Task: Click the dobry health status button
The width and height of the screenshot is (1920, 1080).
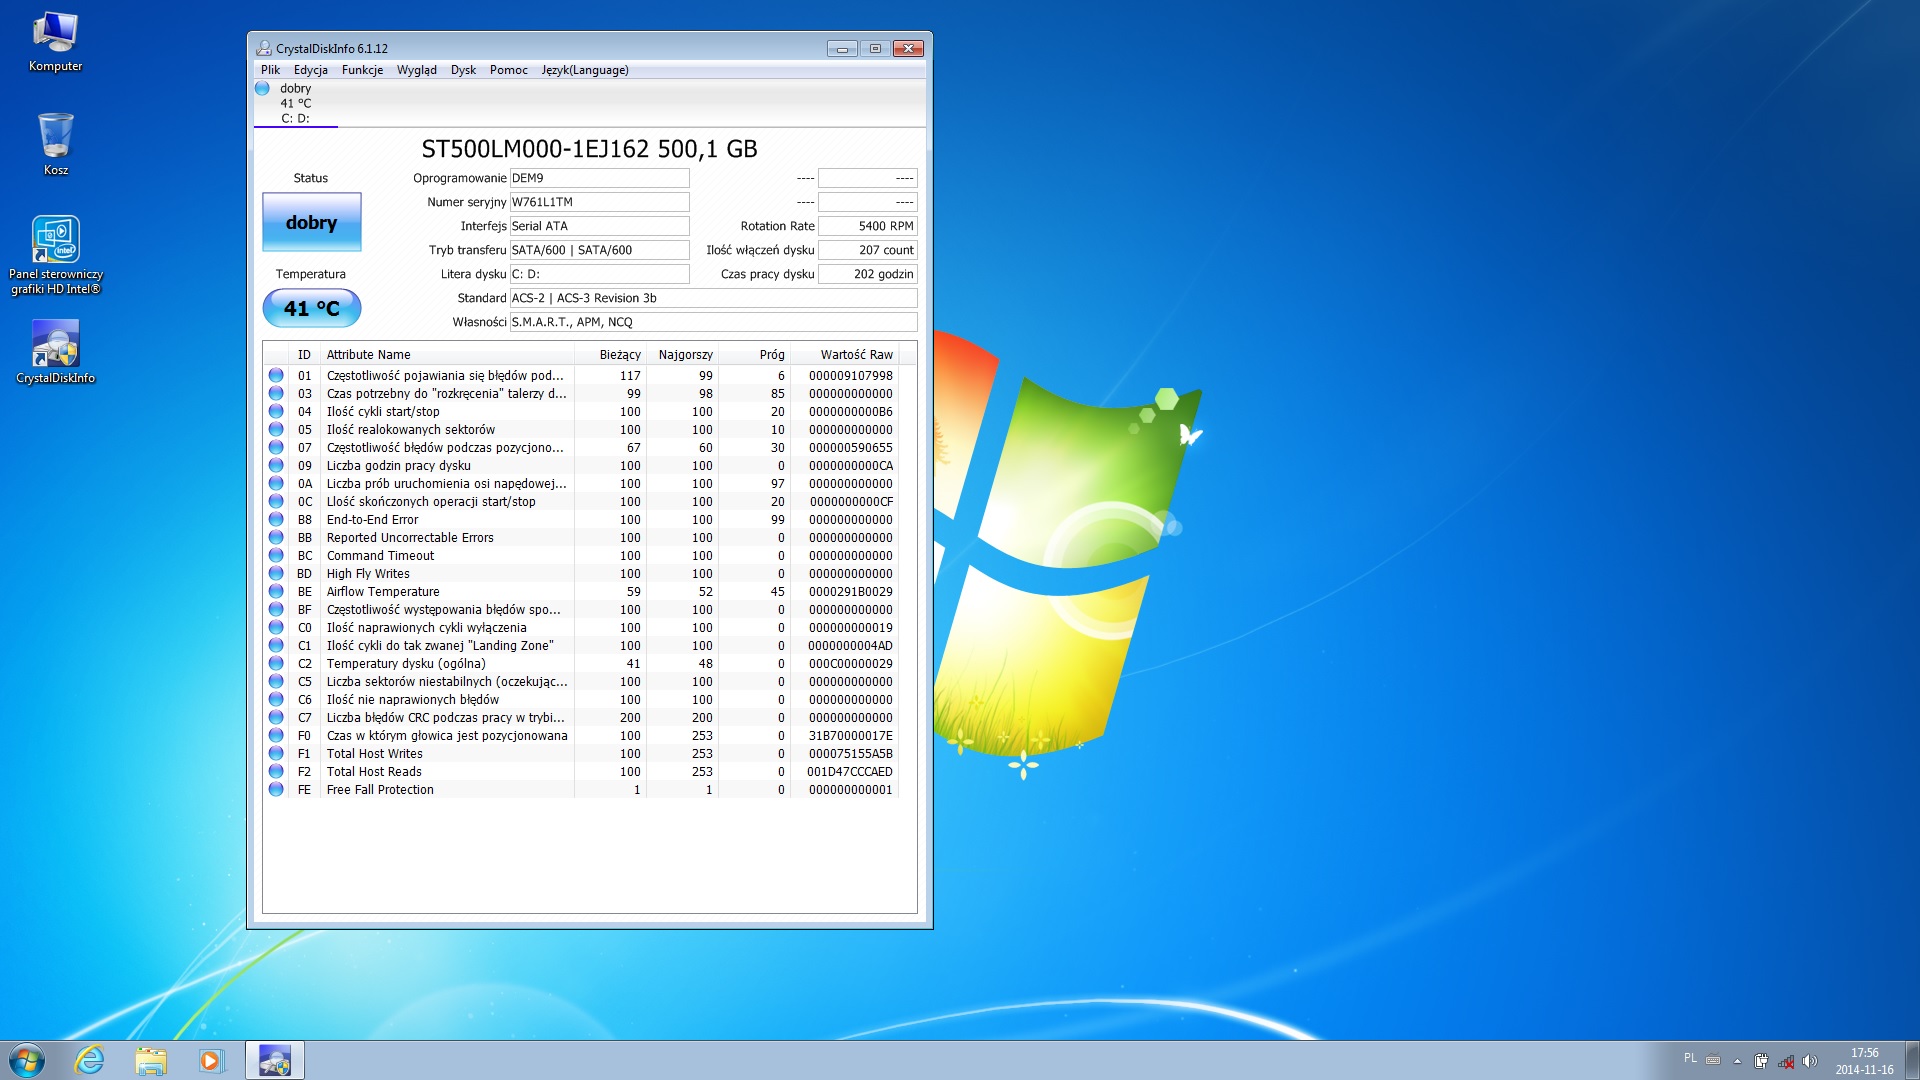Action: [x=311, y=222]
